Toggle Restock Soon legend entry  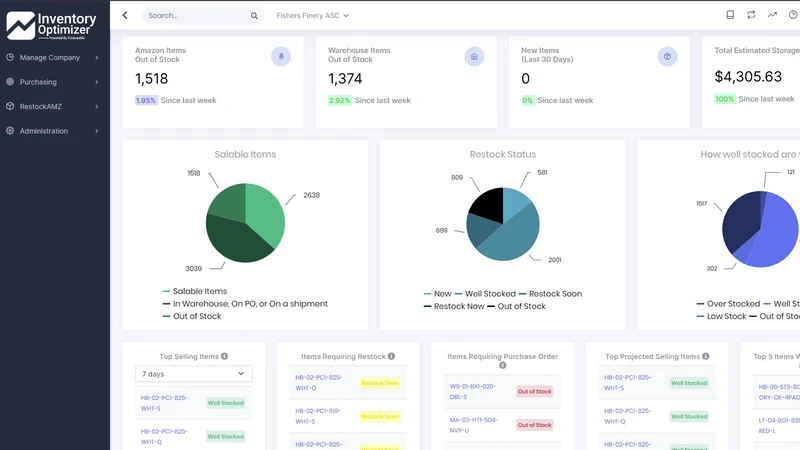tap(551, 294)
